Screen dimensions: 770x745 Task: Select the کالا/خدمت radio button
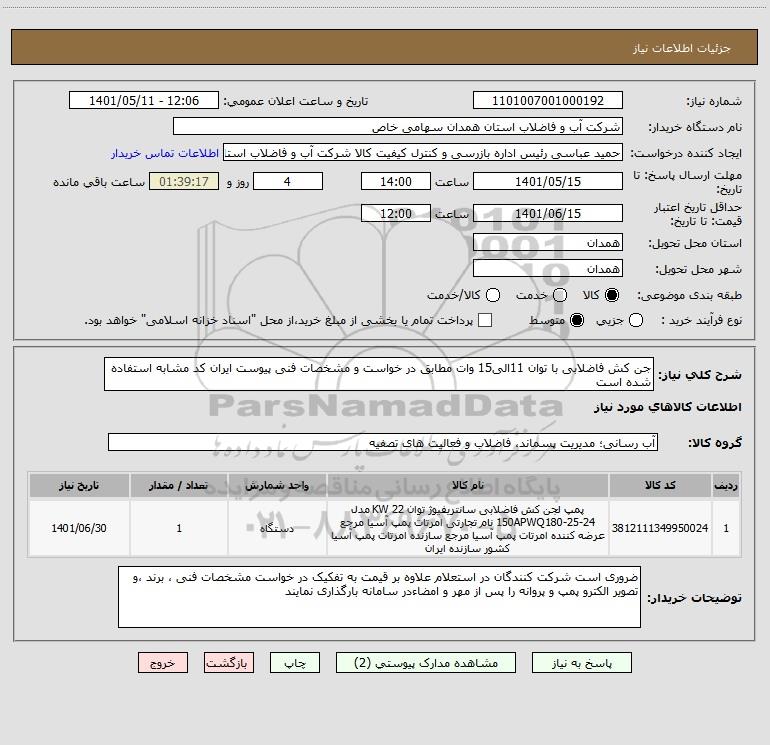493,295
